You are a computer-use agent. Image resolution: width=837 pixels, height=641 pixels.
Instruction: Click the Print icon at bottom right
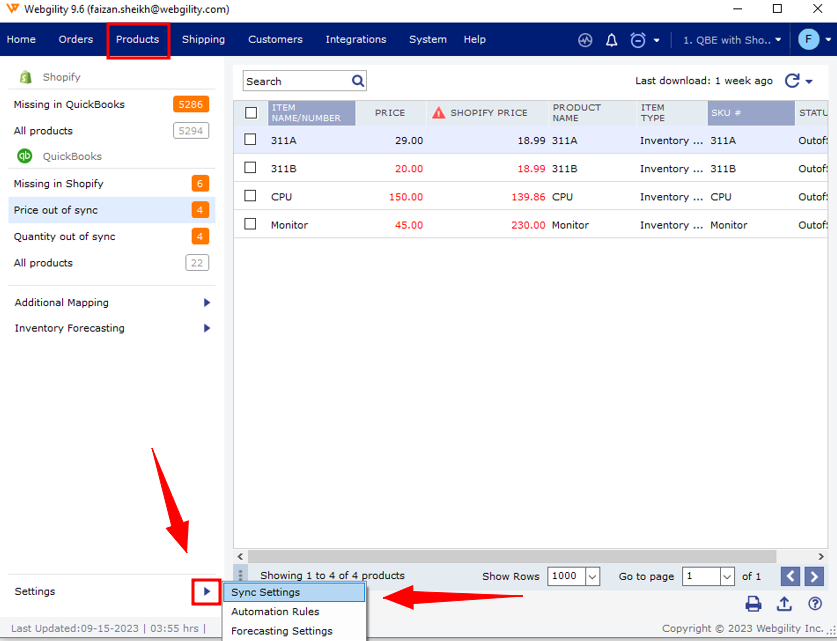point(753,604)
